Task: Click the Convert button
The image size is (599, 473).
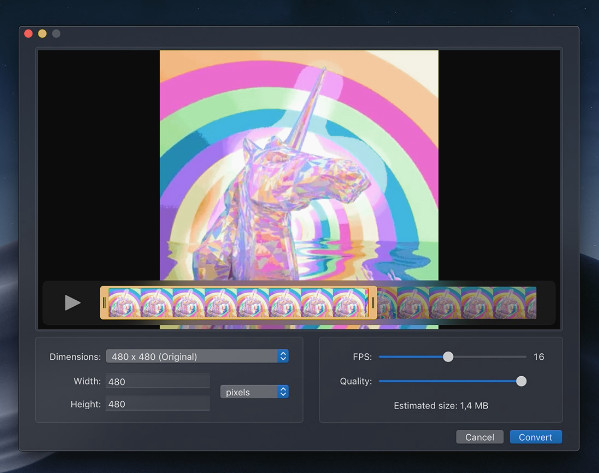Action: click(x=536, y=437)
